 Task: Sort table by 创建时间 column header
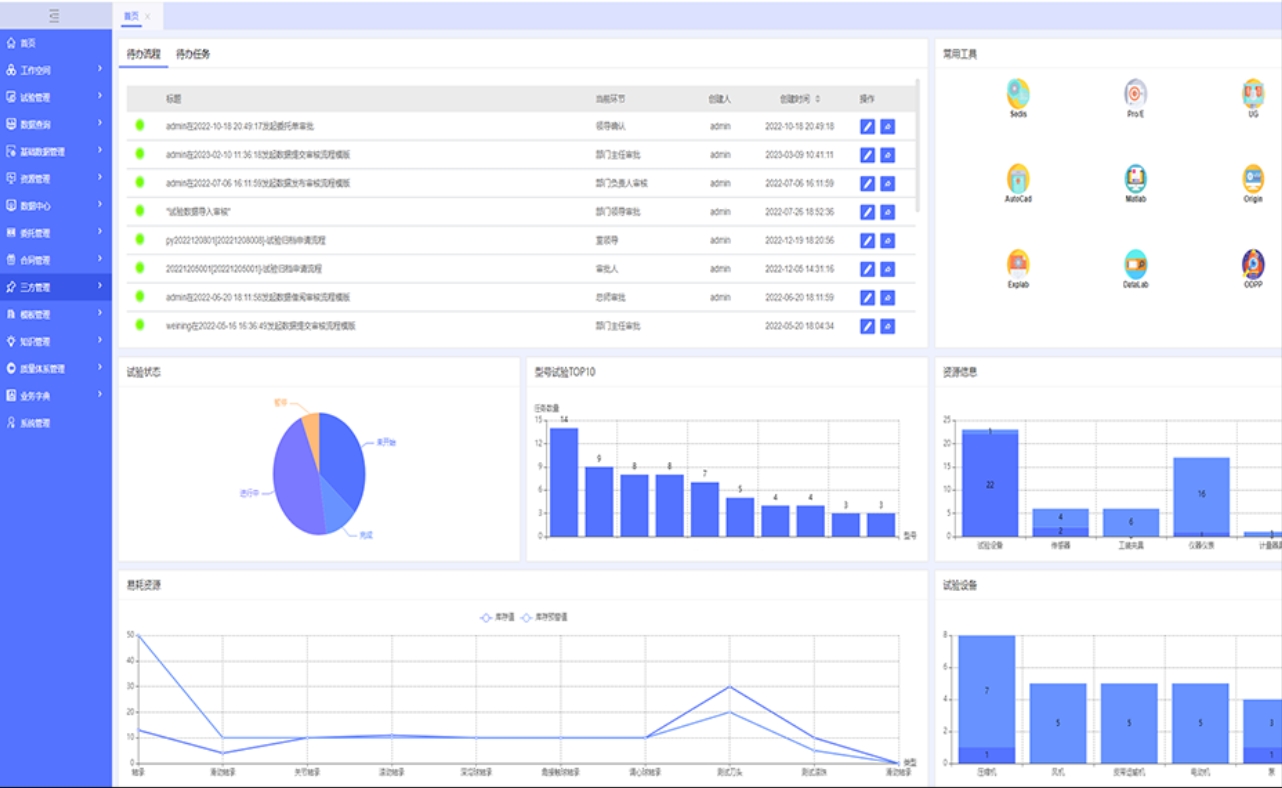point(800,99)
